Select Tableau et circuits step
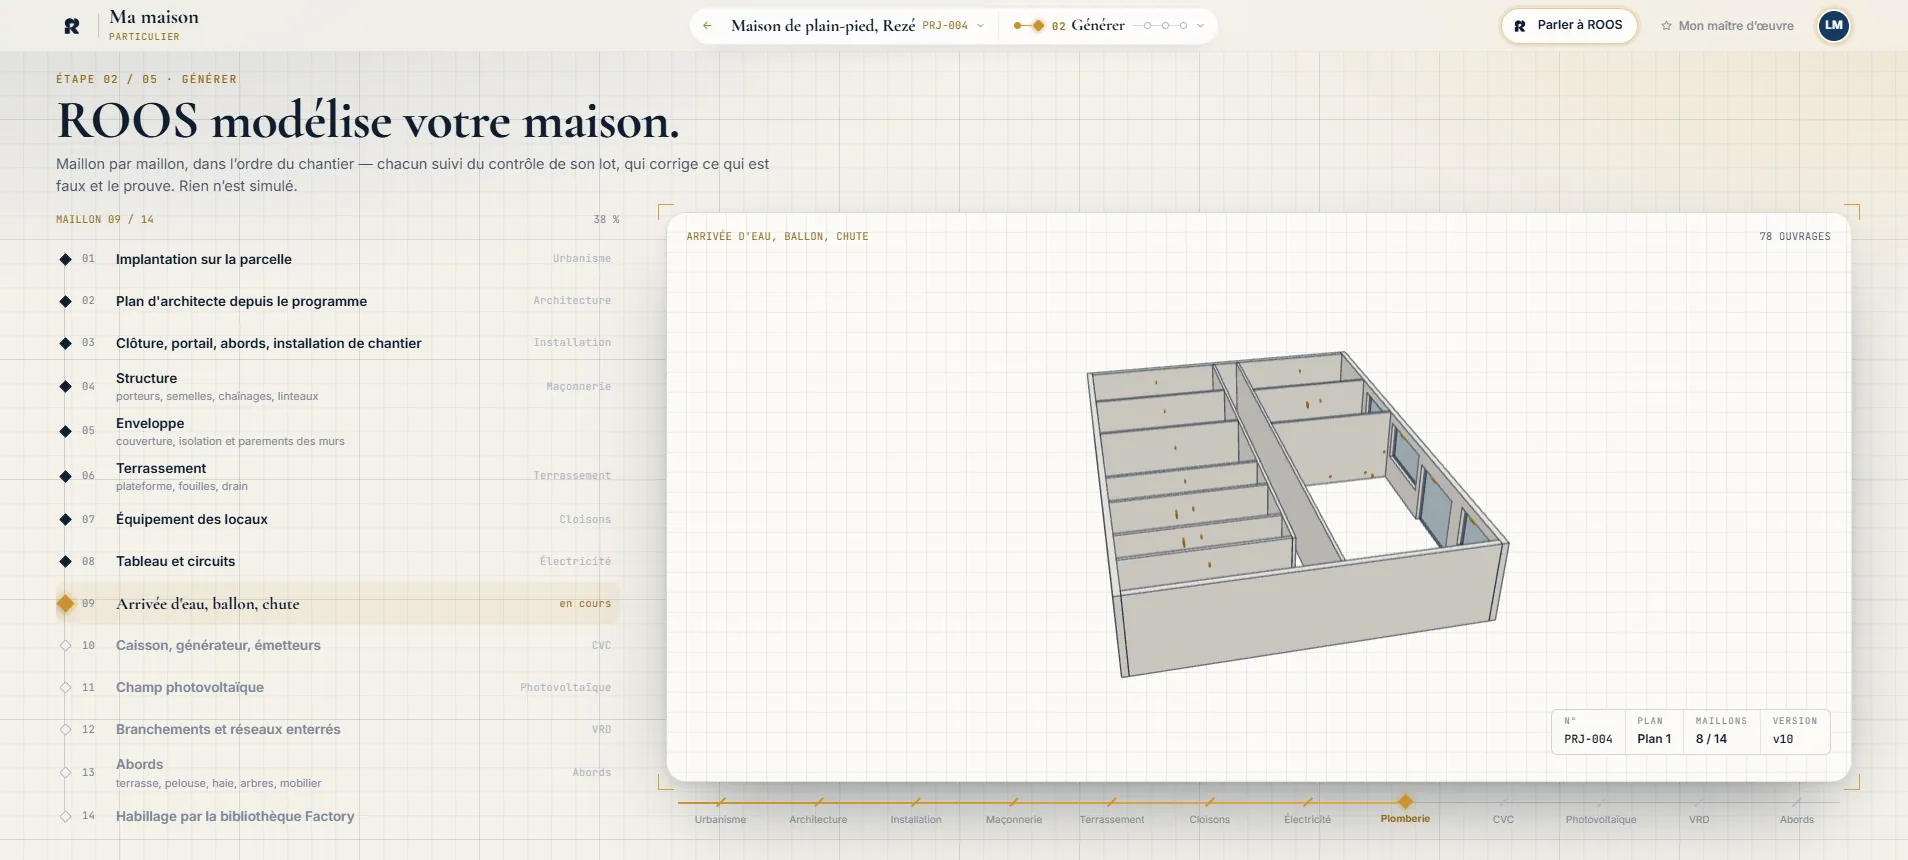 [337, 561]
